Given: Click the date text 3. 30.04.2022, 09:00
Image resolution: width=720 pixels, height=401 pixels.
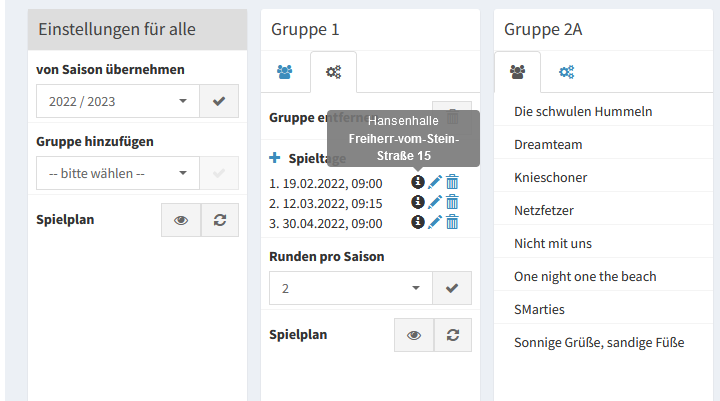Looking at the screenshot, I should point(326,223).
